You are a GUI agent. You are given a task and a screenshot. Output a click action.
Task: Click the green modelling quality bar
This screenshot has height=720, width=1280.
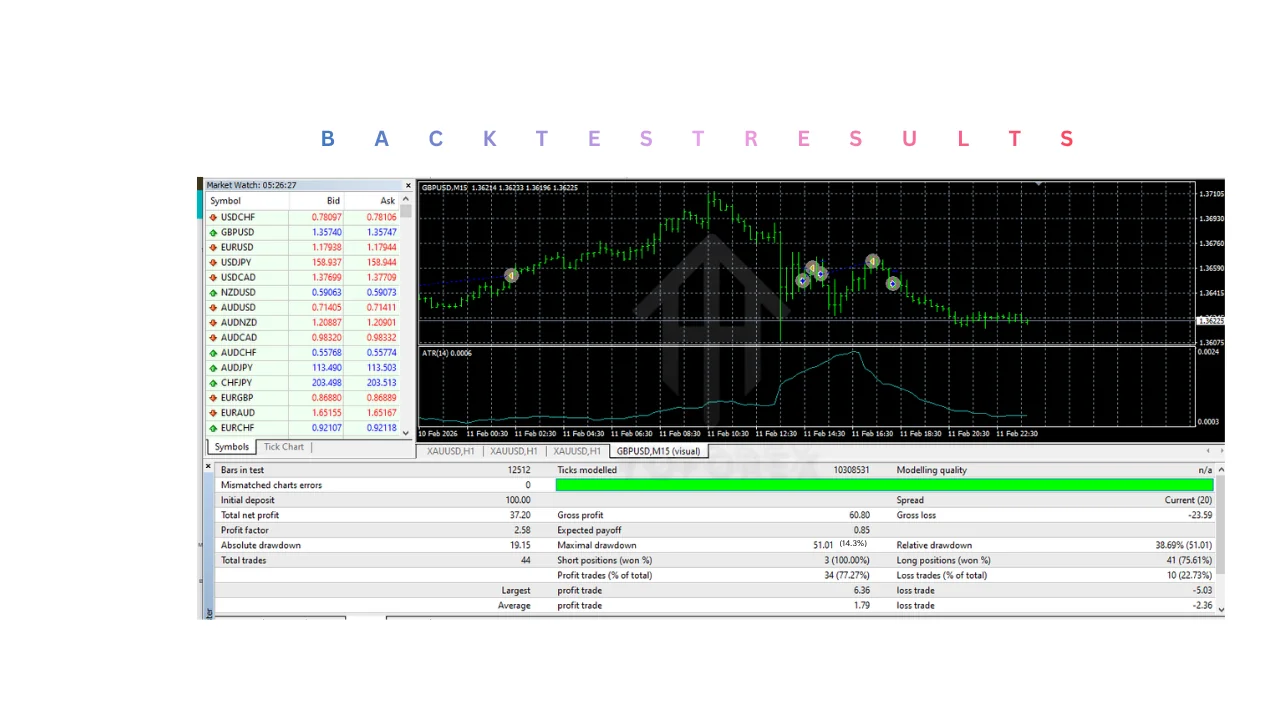(884, 485)
